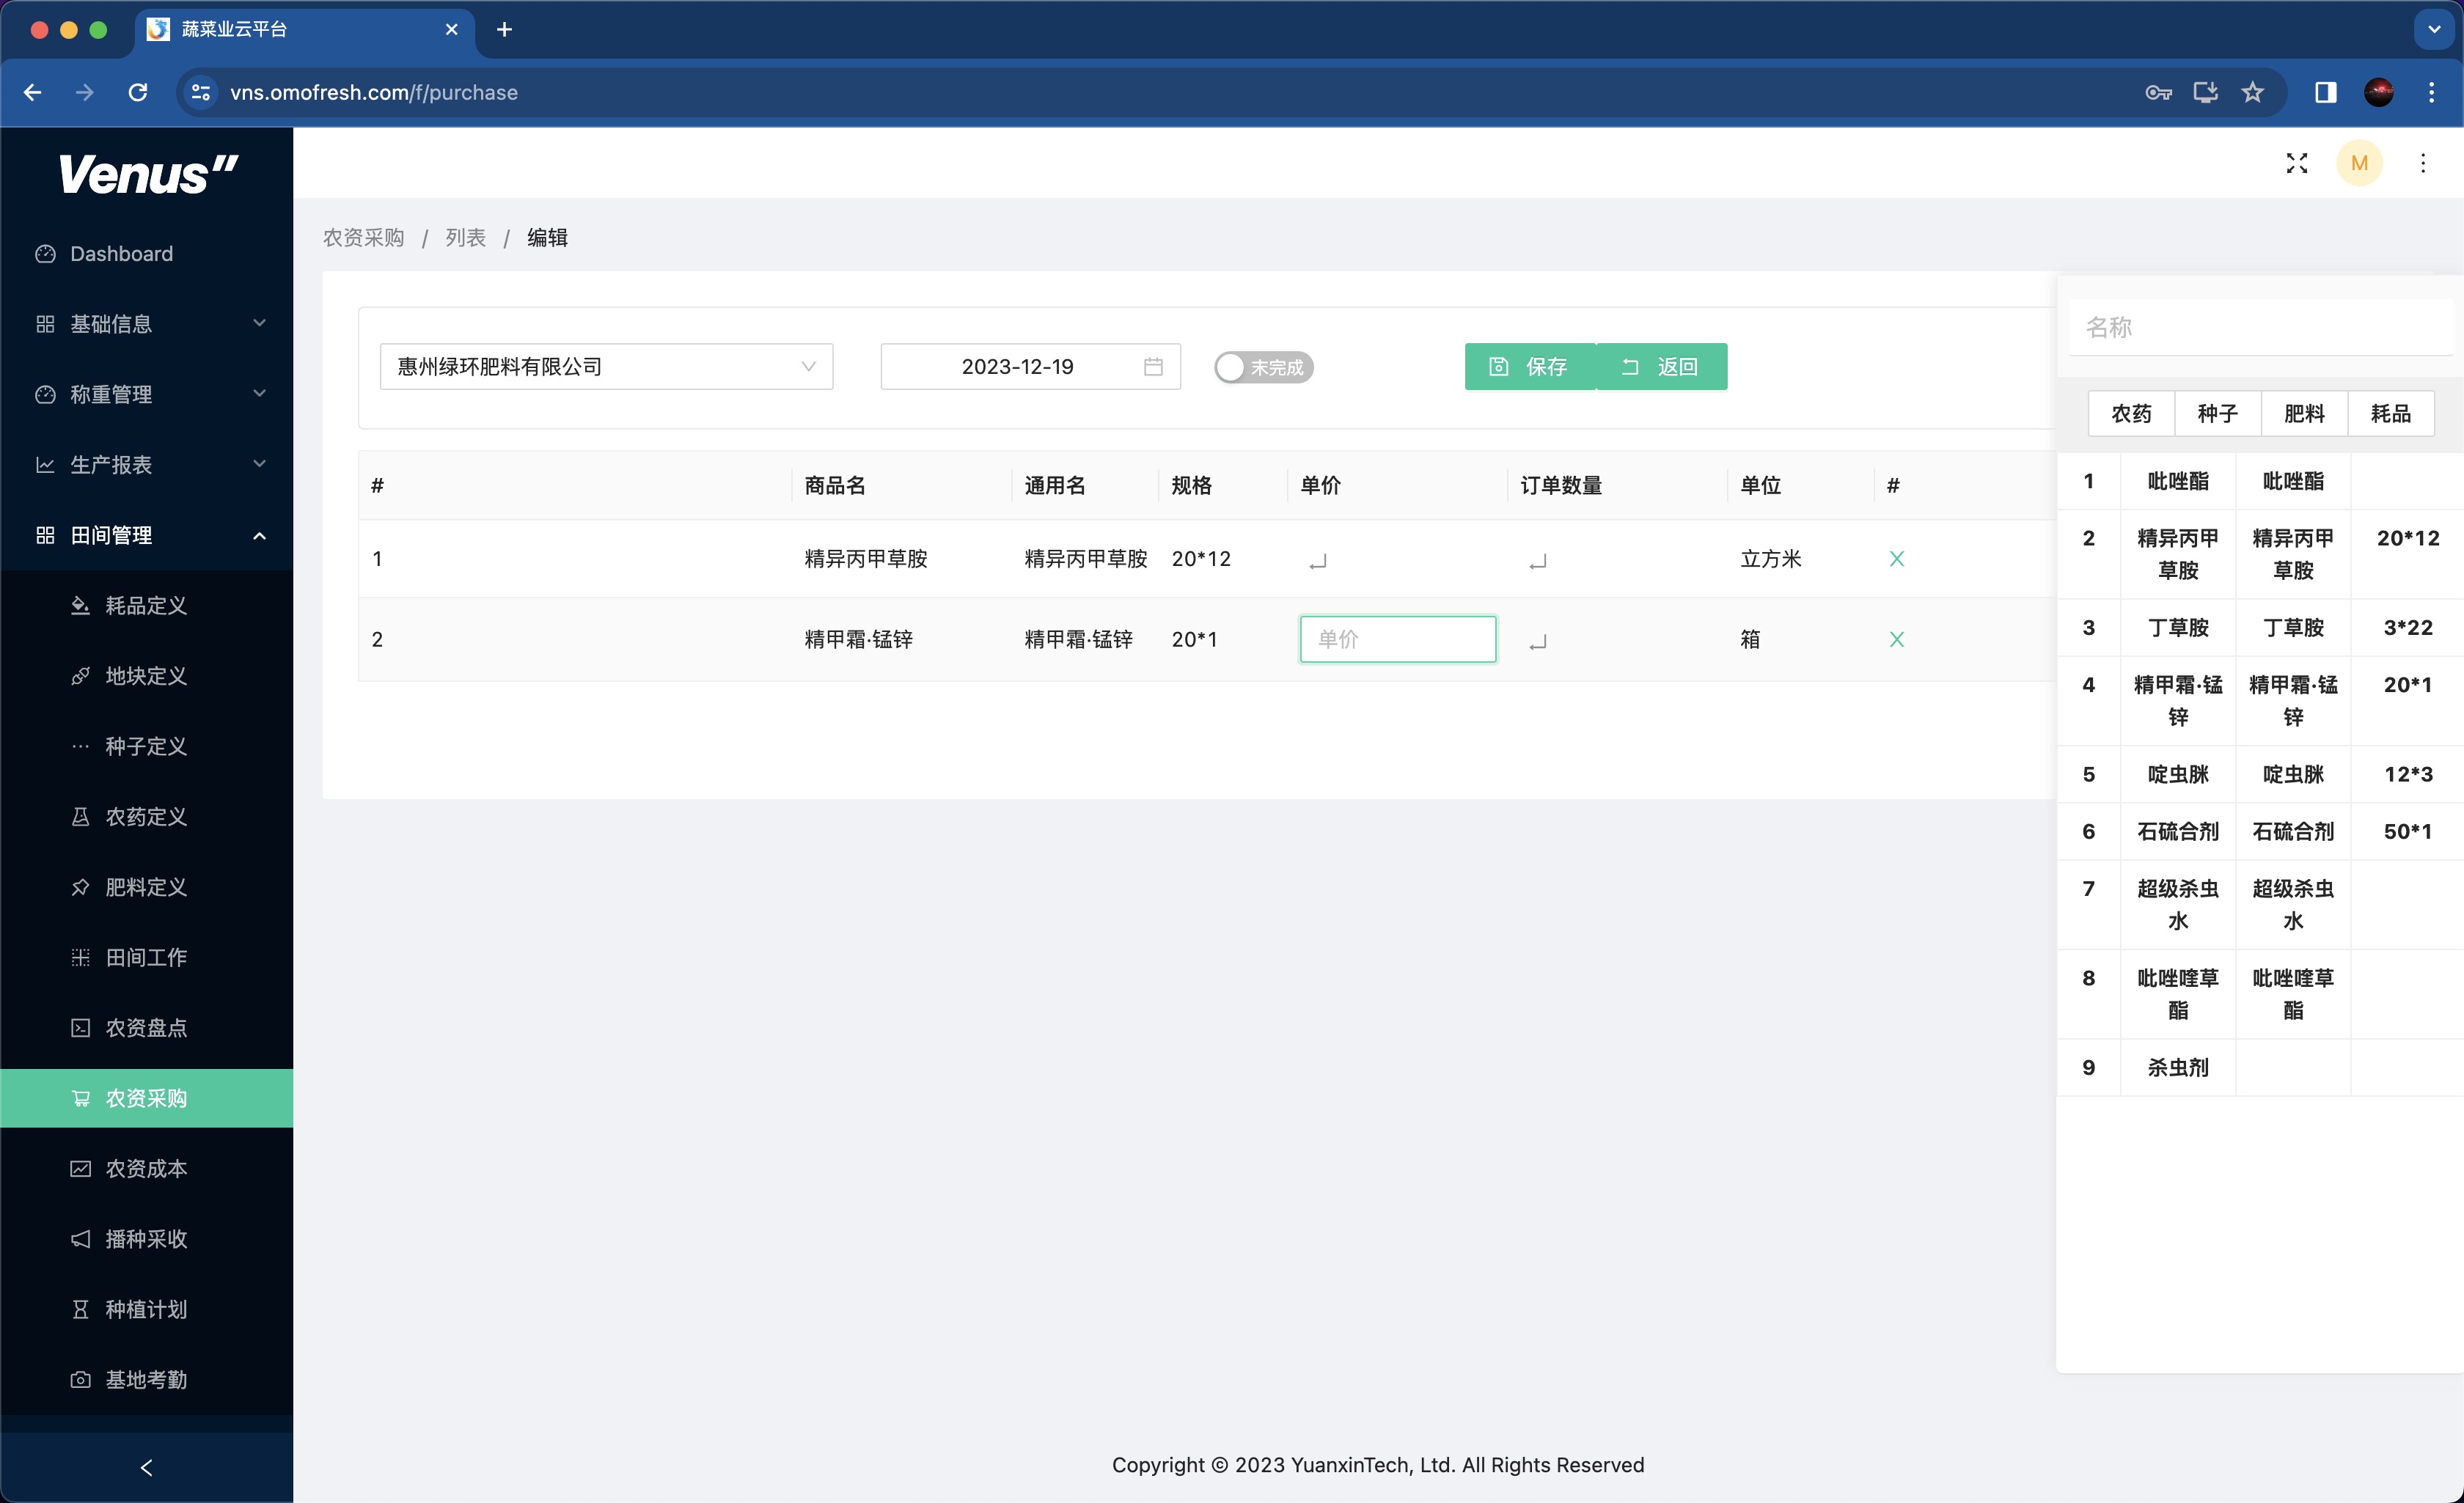Click the 列表 breadcrumb link
Screen dimensions: 2464x1503
pos(465,237)
